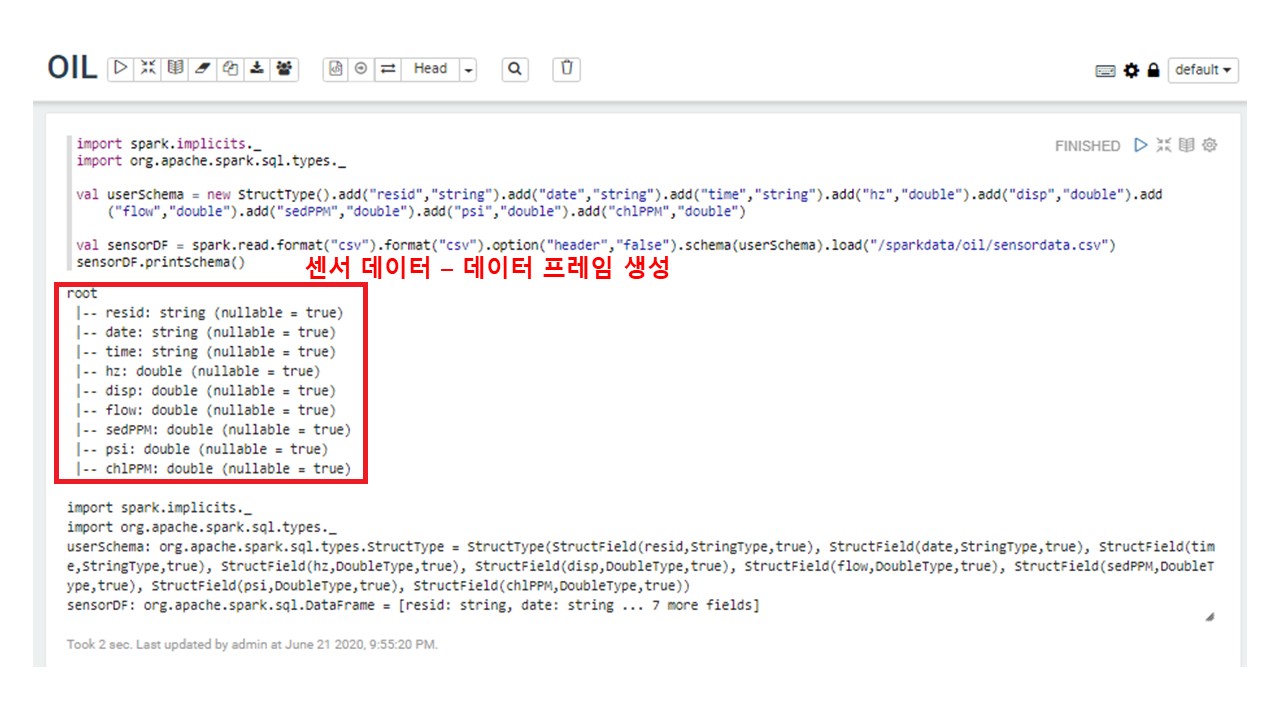Move note to trash with the bin icon
Image resolution: width=1280 pixels, height=720 pixels.
tap(567, 69)
